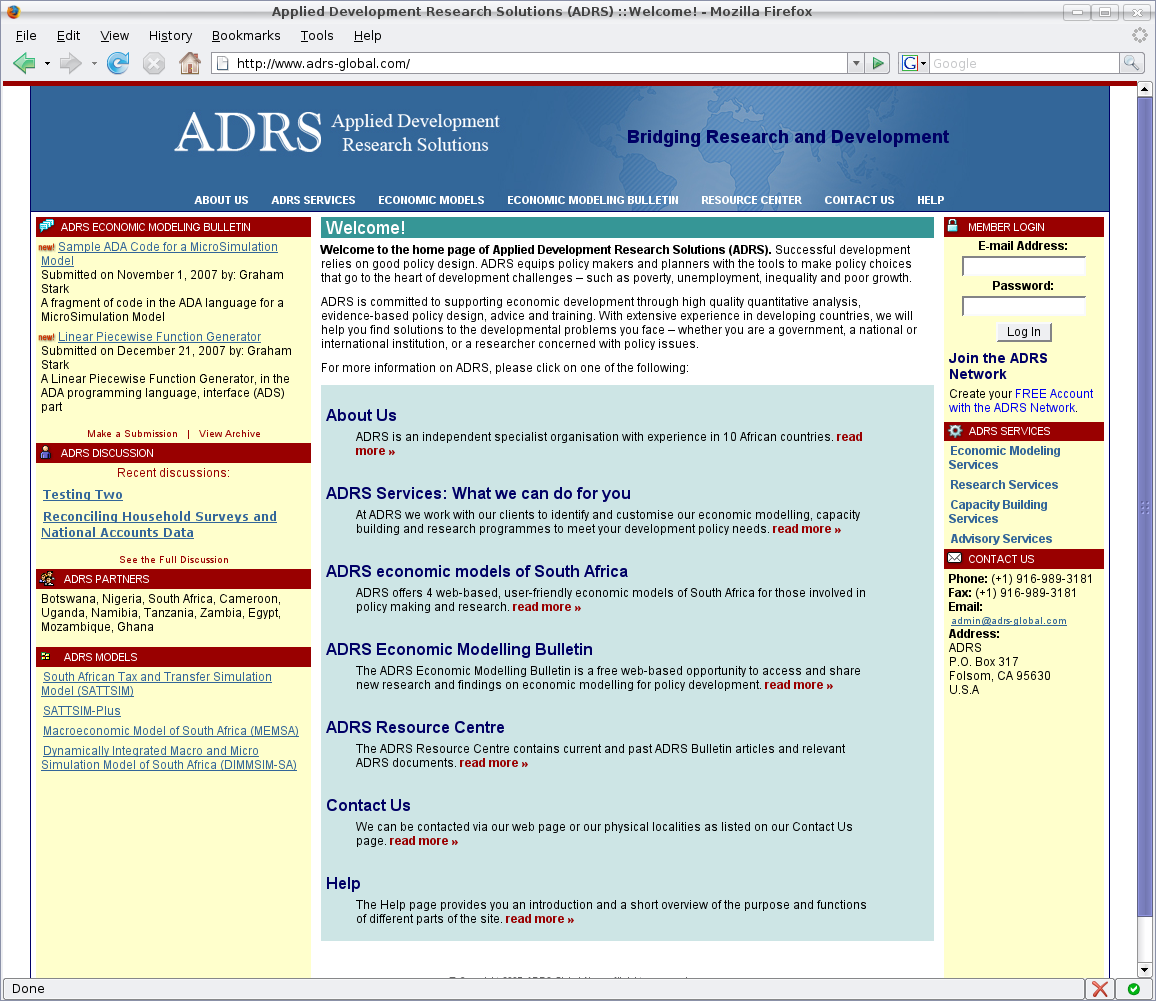Reload the current page
The width and height of the screenshot is (1156, 1001).
(x=118, y=62)
